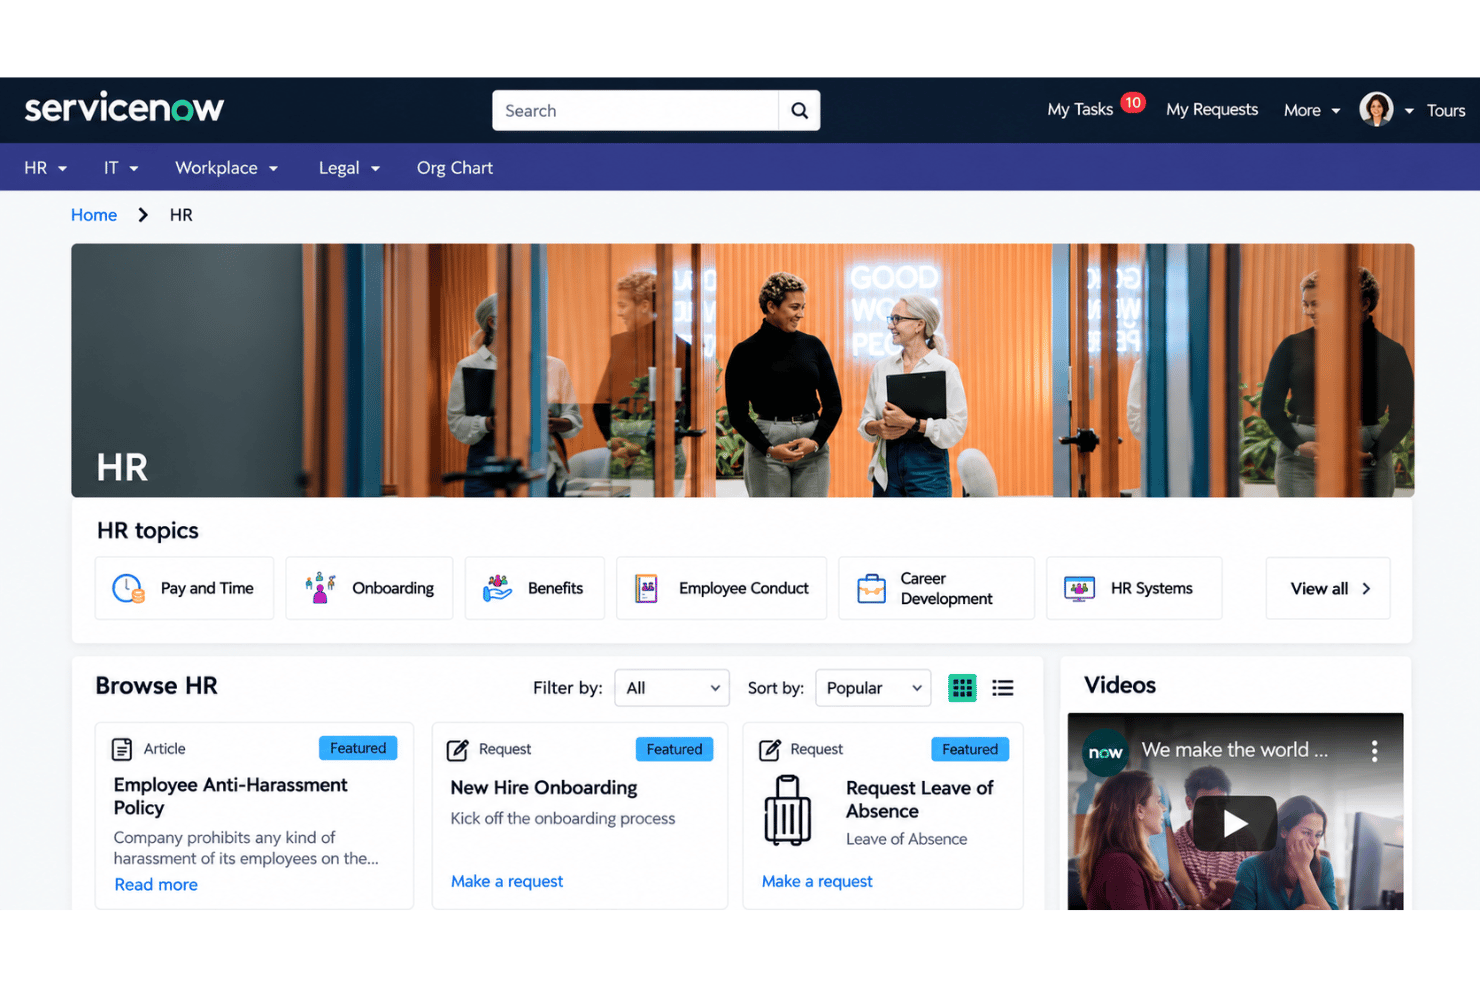Open My Tasks in the header
This screenshot has width=1480, height=987.
point(1080,109)
